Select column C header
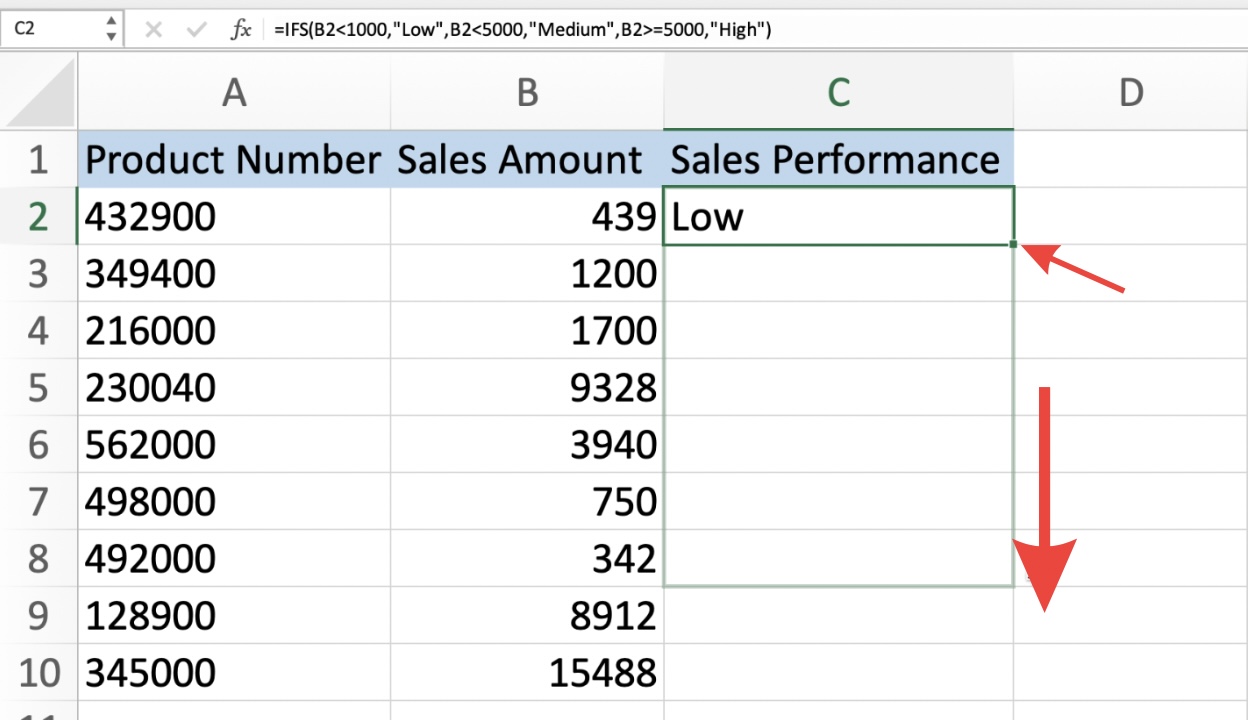Screen dimensions: 1248x720 [838, 92]
